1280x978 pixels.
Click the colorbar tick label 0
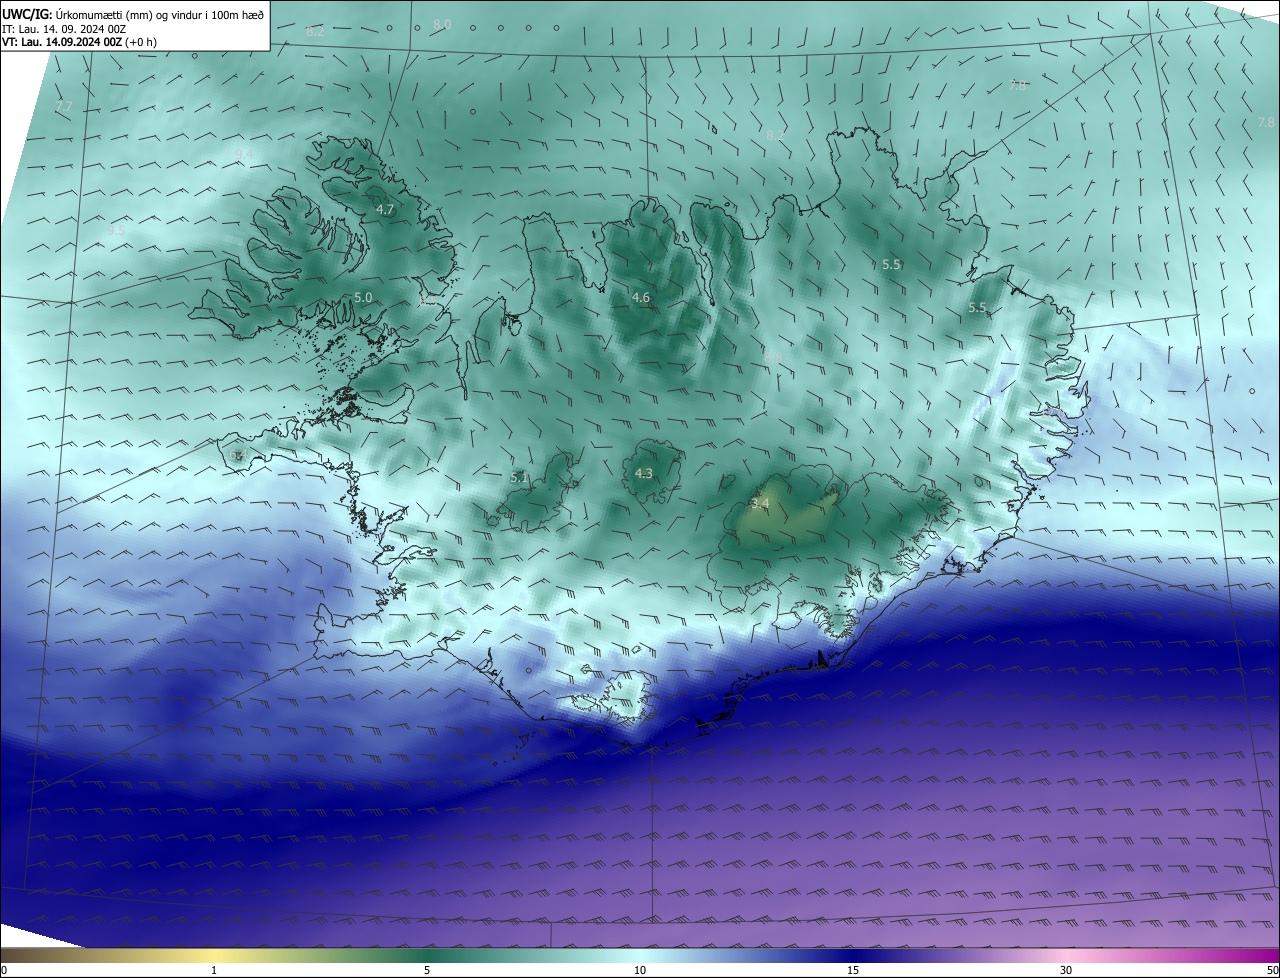tap(4, 970)
